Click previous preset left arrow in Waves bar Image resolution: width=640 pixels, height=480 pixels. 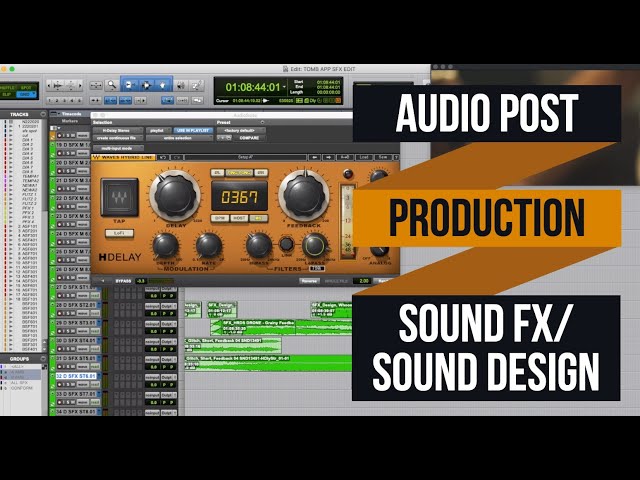pos(314,157)
